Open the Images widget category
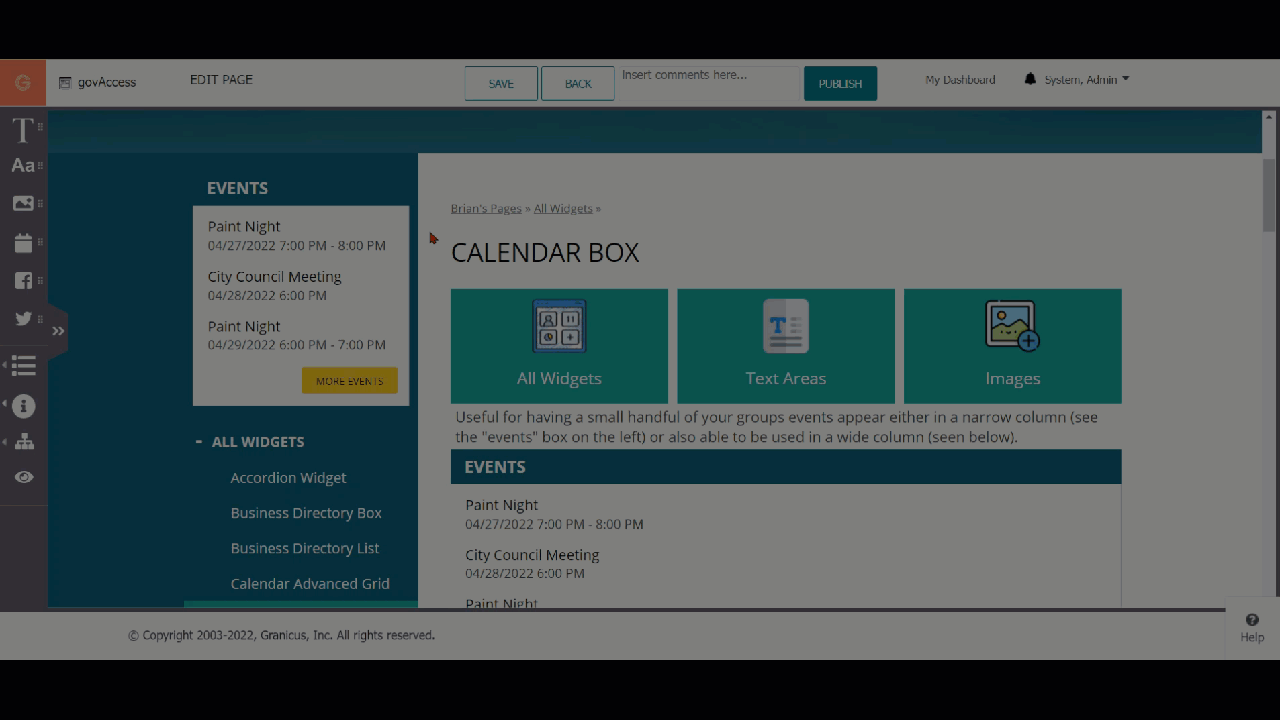Viewport: 1280px width, 720px height. tap(1012, 345)
